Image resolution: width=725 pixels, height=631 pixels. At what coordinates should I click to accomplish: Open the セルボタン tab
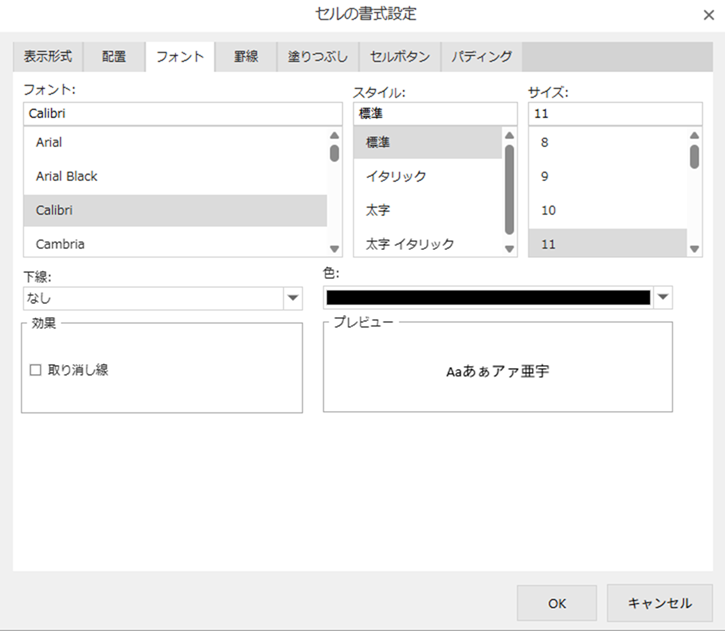tap(400, 57)
